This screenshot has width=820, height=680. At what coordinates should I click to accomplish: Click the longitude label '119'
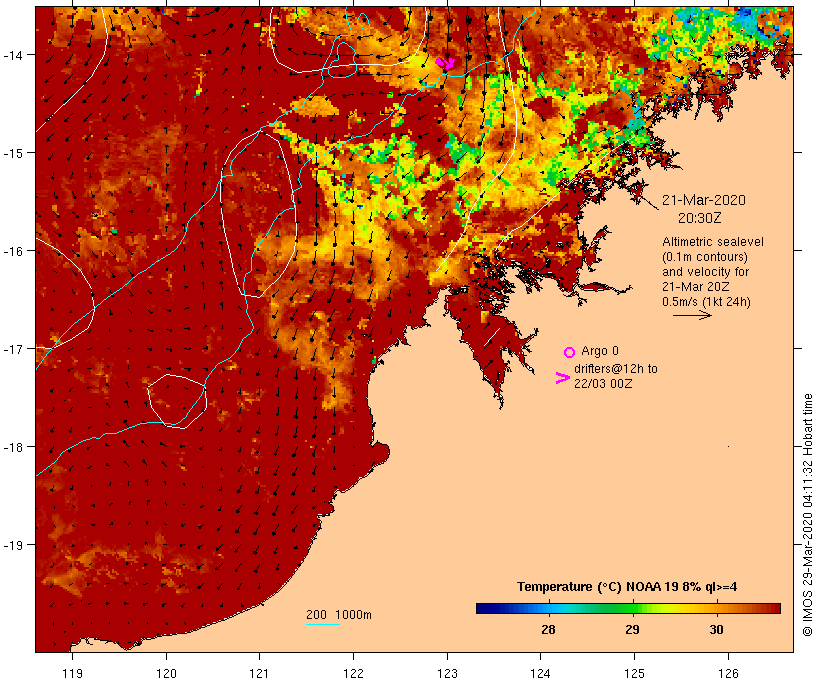(72, 673)
